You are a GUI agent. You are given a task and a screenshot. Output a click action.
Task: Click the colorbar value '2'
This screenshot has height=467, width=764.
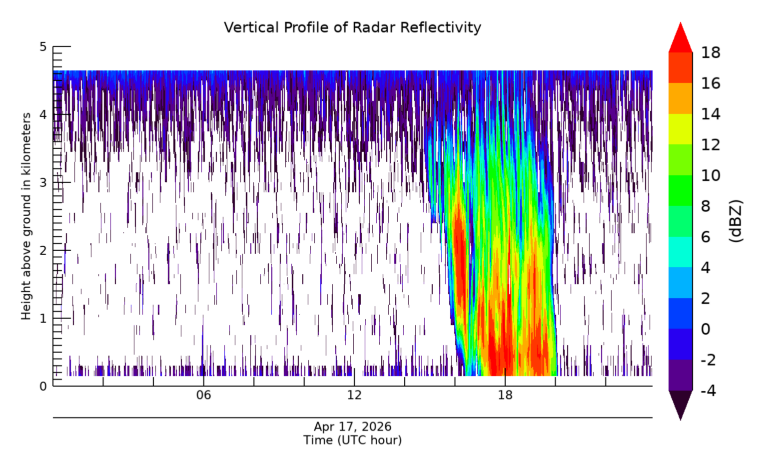pyautogui.click(x=706, y=298)
